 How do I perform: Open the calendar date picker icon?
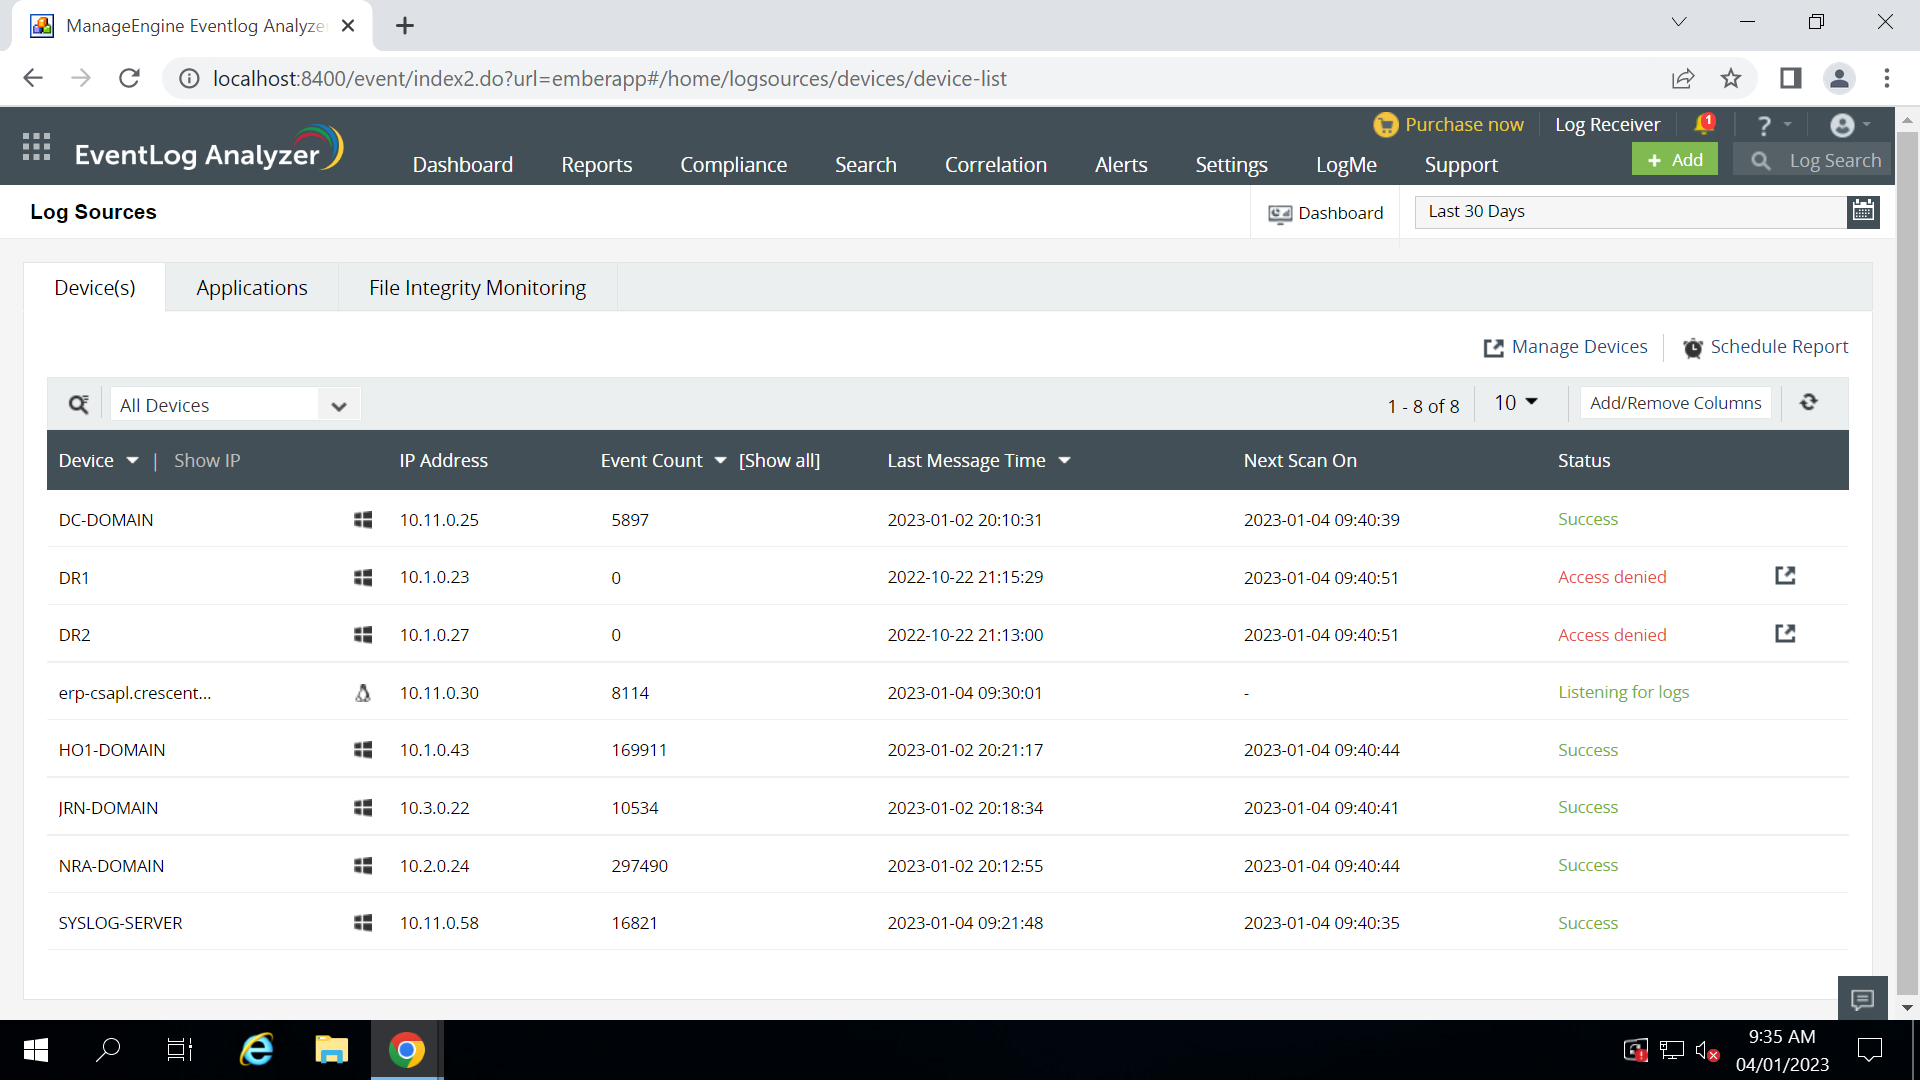pos(1863,211)
